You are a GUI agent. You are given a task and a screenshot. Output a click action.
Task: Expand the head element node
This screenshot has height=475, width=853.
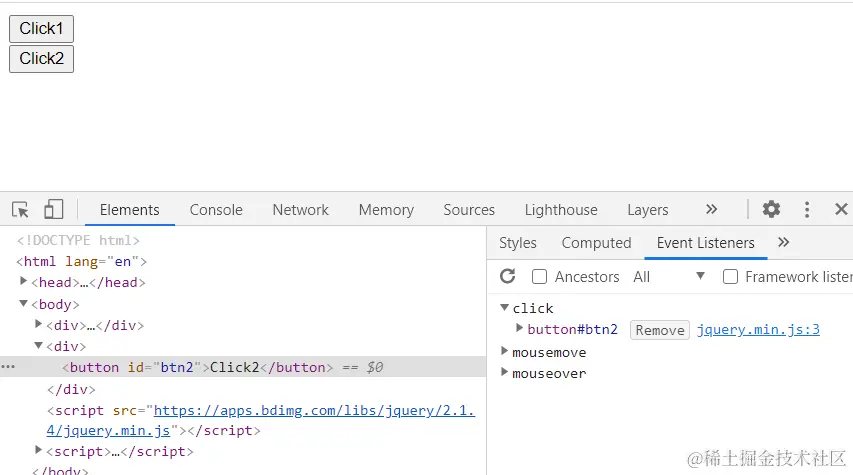(24, 282)
